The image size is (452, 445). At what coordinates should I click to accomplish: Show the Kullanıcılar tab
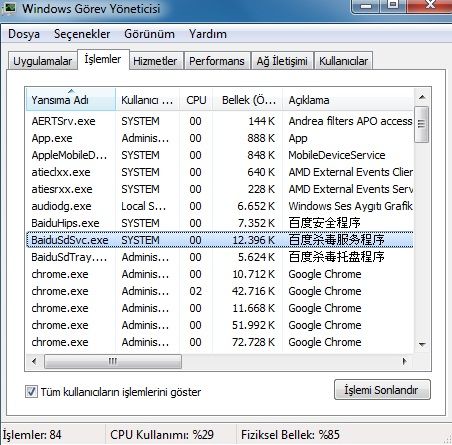click(x=343, y=61)
